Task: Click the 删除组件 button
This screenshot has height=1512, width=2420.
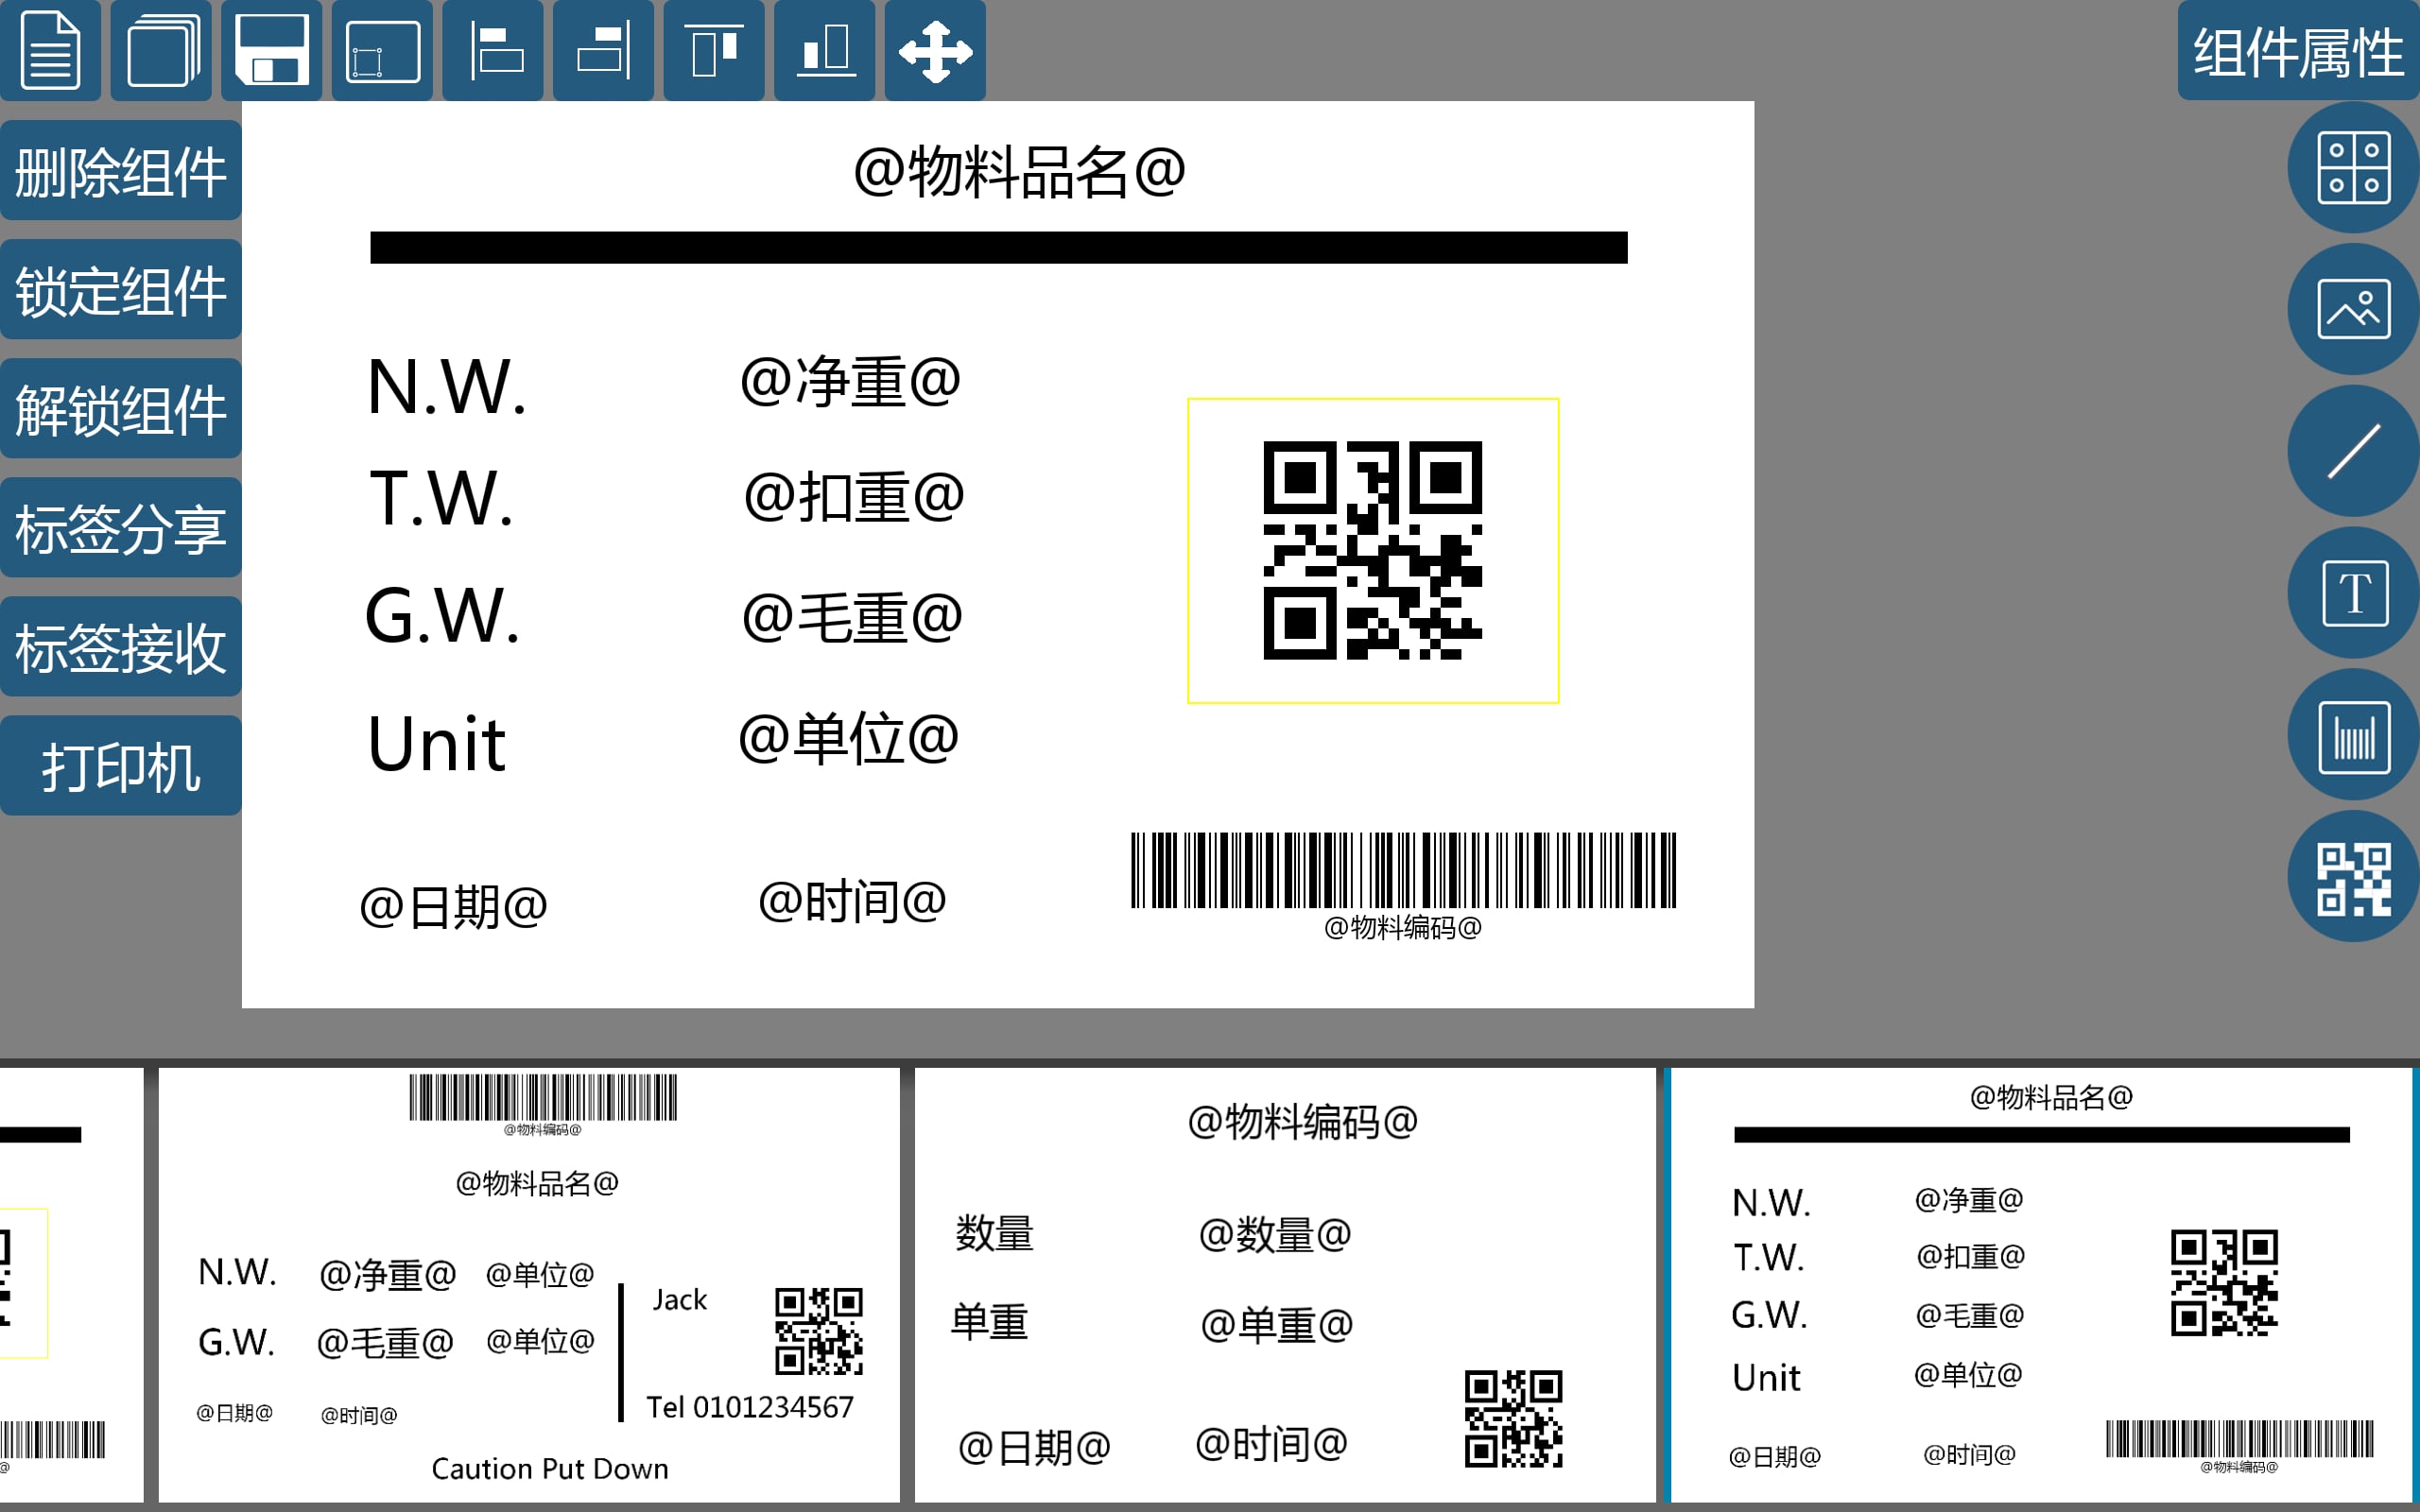Action: [121, 170]
